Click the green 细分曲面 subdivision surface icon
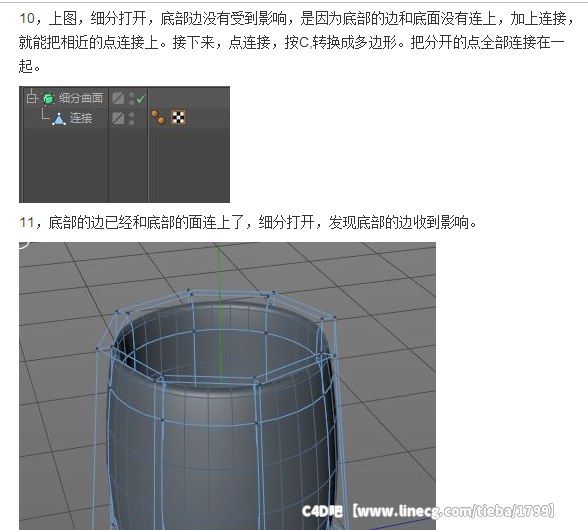This screenshot has height=530, width=588. click(48, 98)
